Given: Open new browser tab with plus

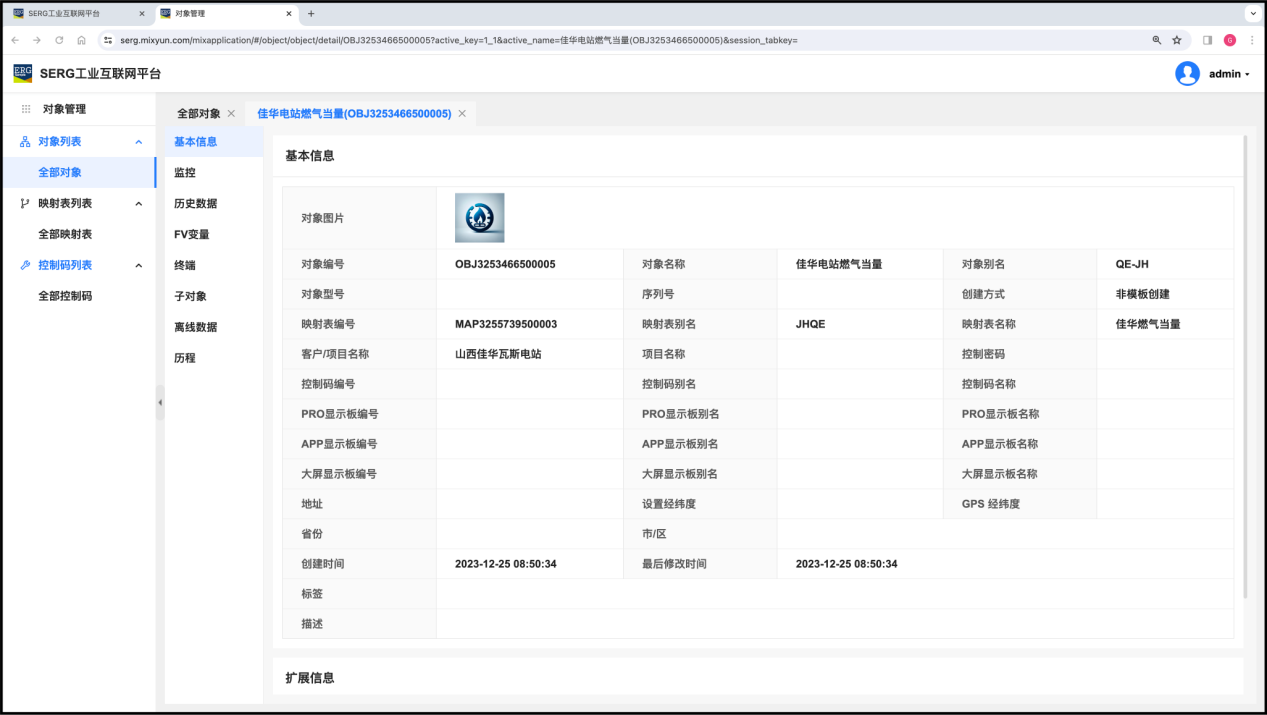Looking at the screenshot, I should coord(311,14).
